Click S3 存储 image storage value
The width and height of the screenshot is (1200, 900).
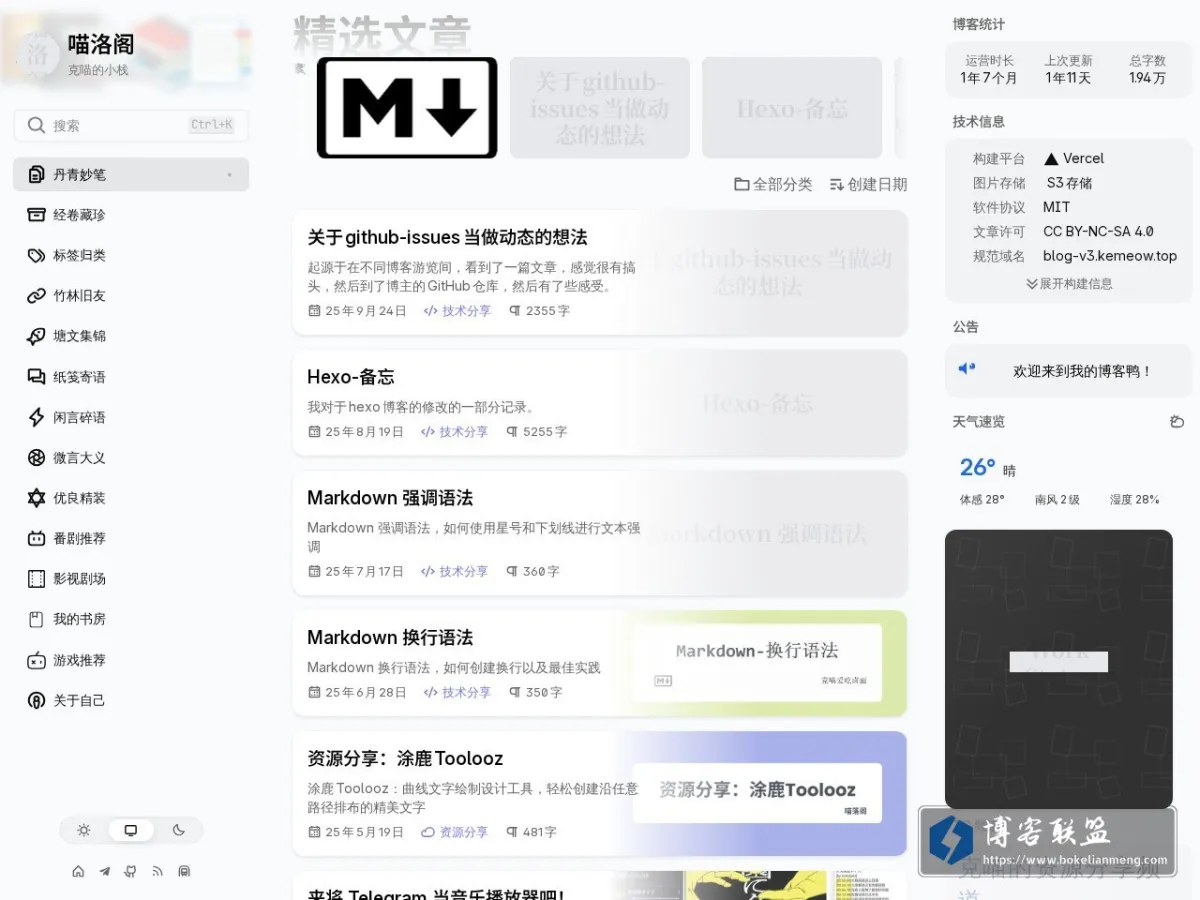point(1068,183)
